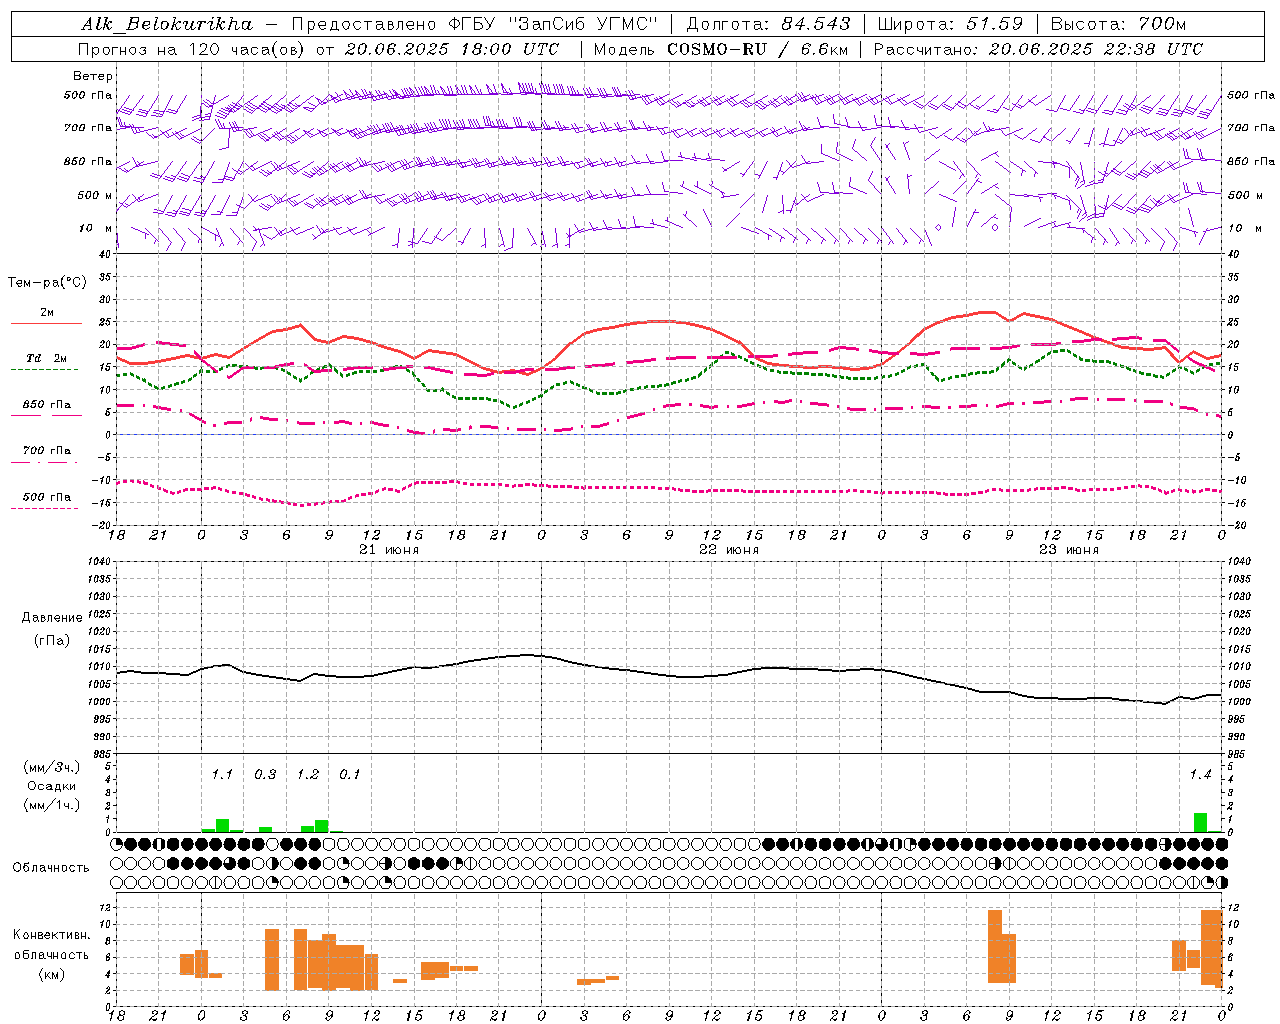Click the 0.3 precipitation total value

(265, 775)
